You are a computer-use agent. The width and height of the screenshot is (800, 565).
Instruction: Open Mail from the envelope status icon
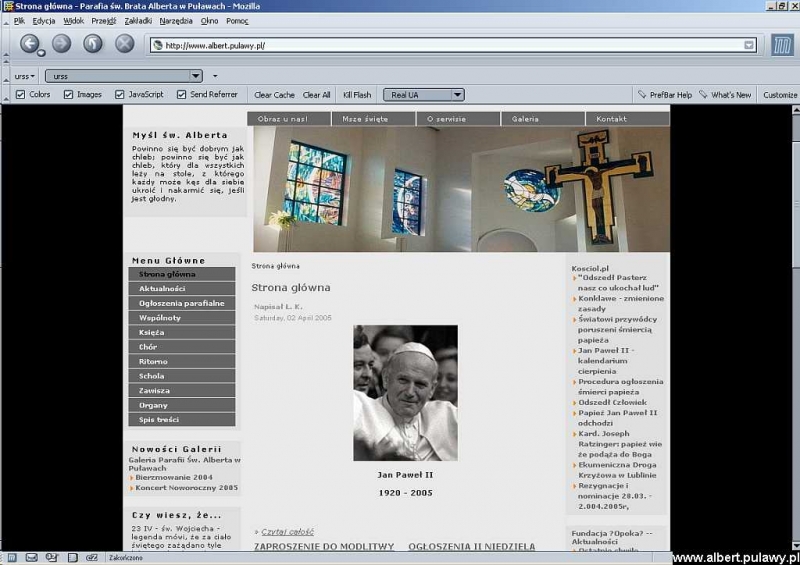coord(32,558)
